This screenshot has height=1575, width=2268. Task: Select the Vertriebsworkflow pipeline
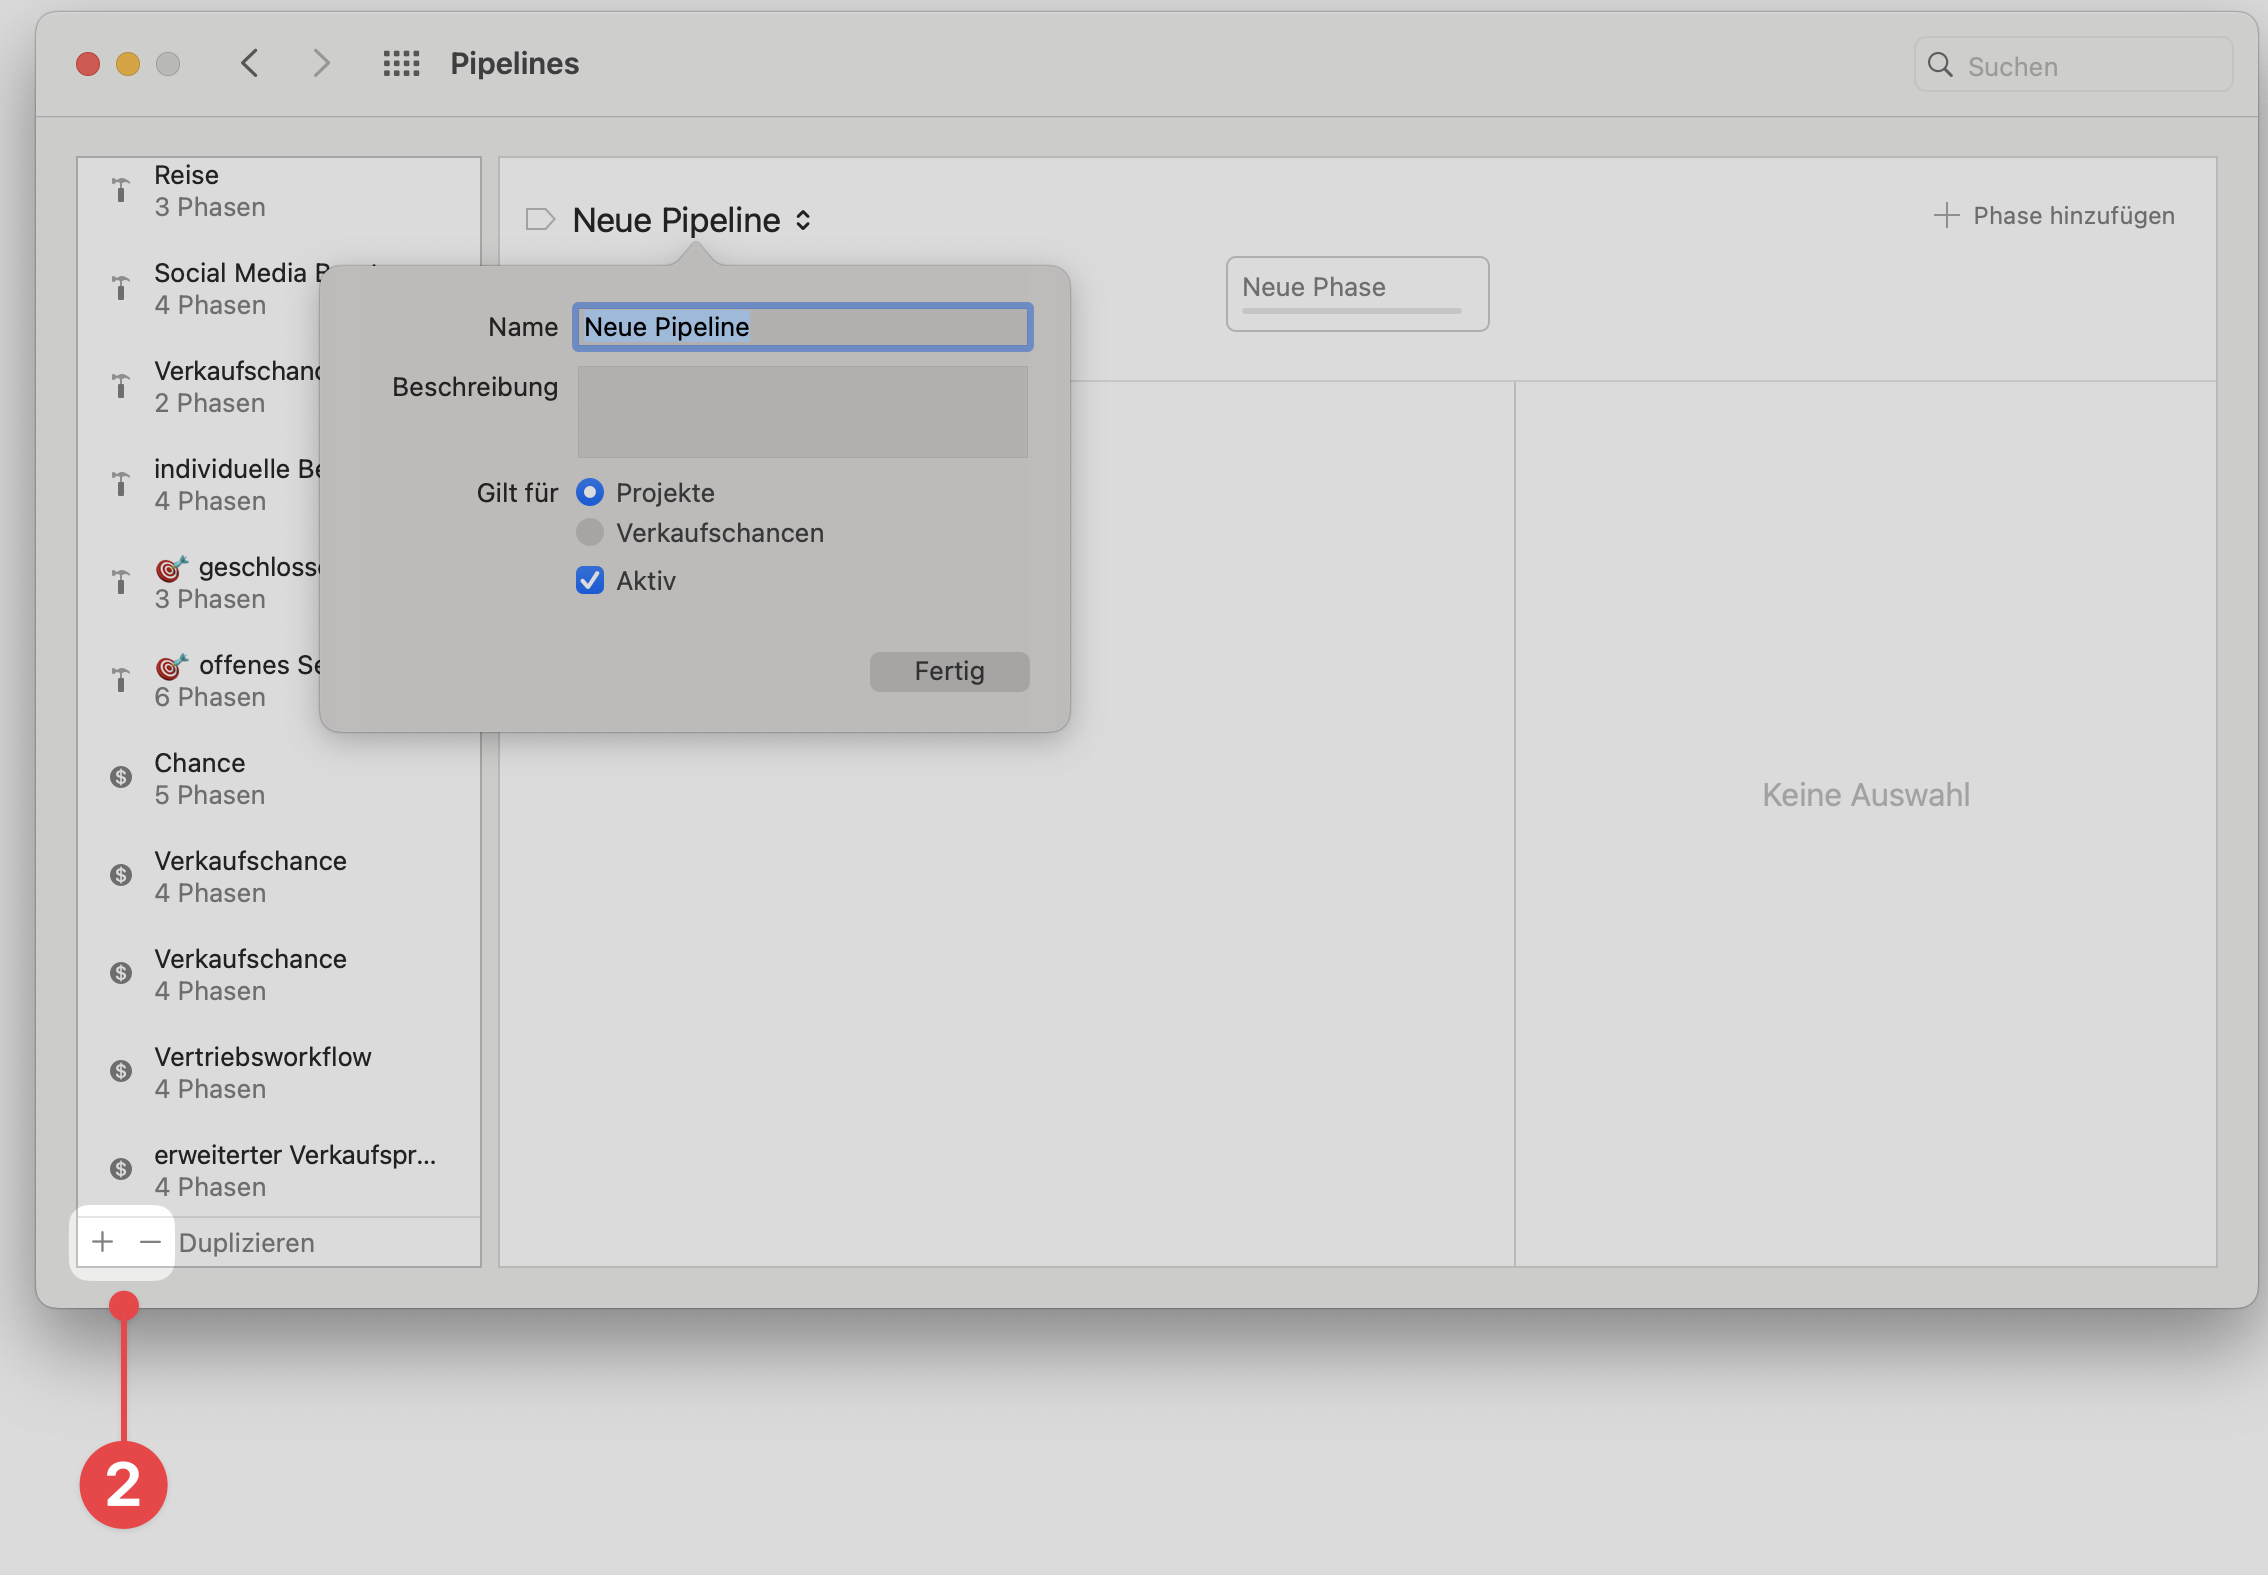279,1072
